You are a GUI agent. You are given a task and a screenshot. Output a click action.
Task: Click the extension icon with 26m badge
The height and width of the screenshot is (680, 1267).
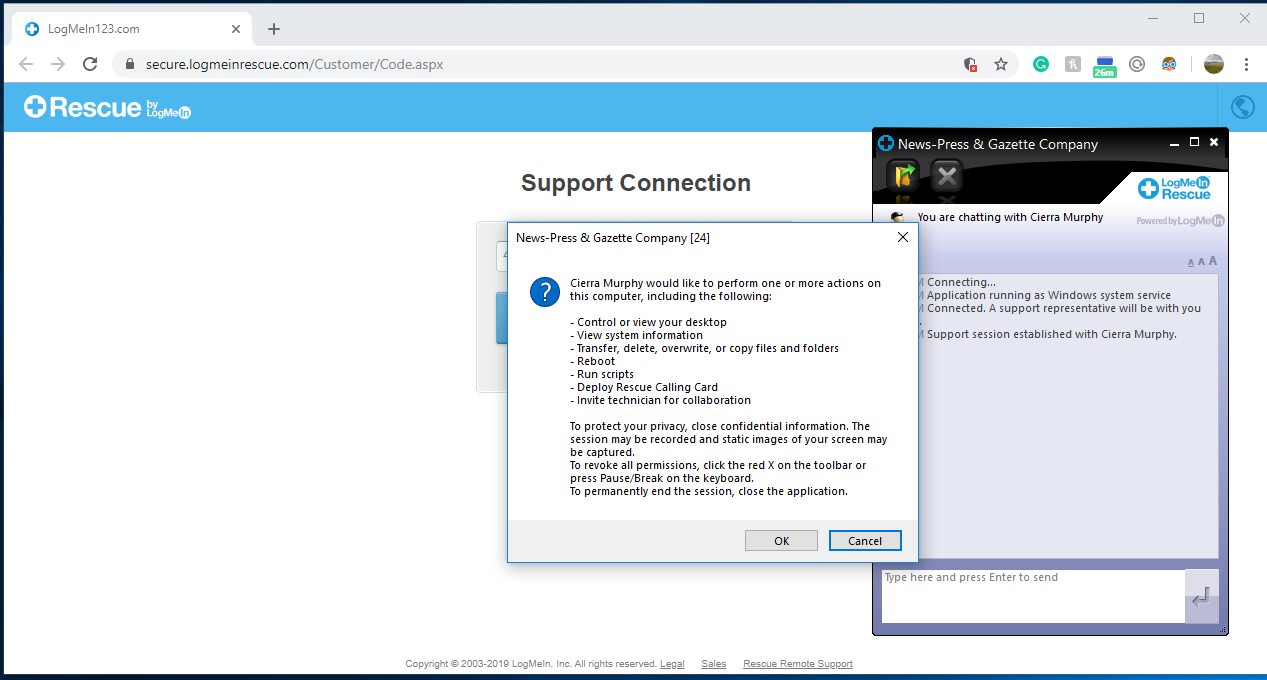[1105, 65]
